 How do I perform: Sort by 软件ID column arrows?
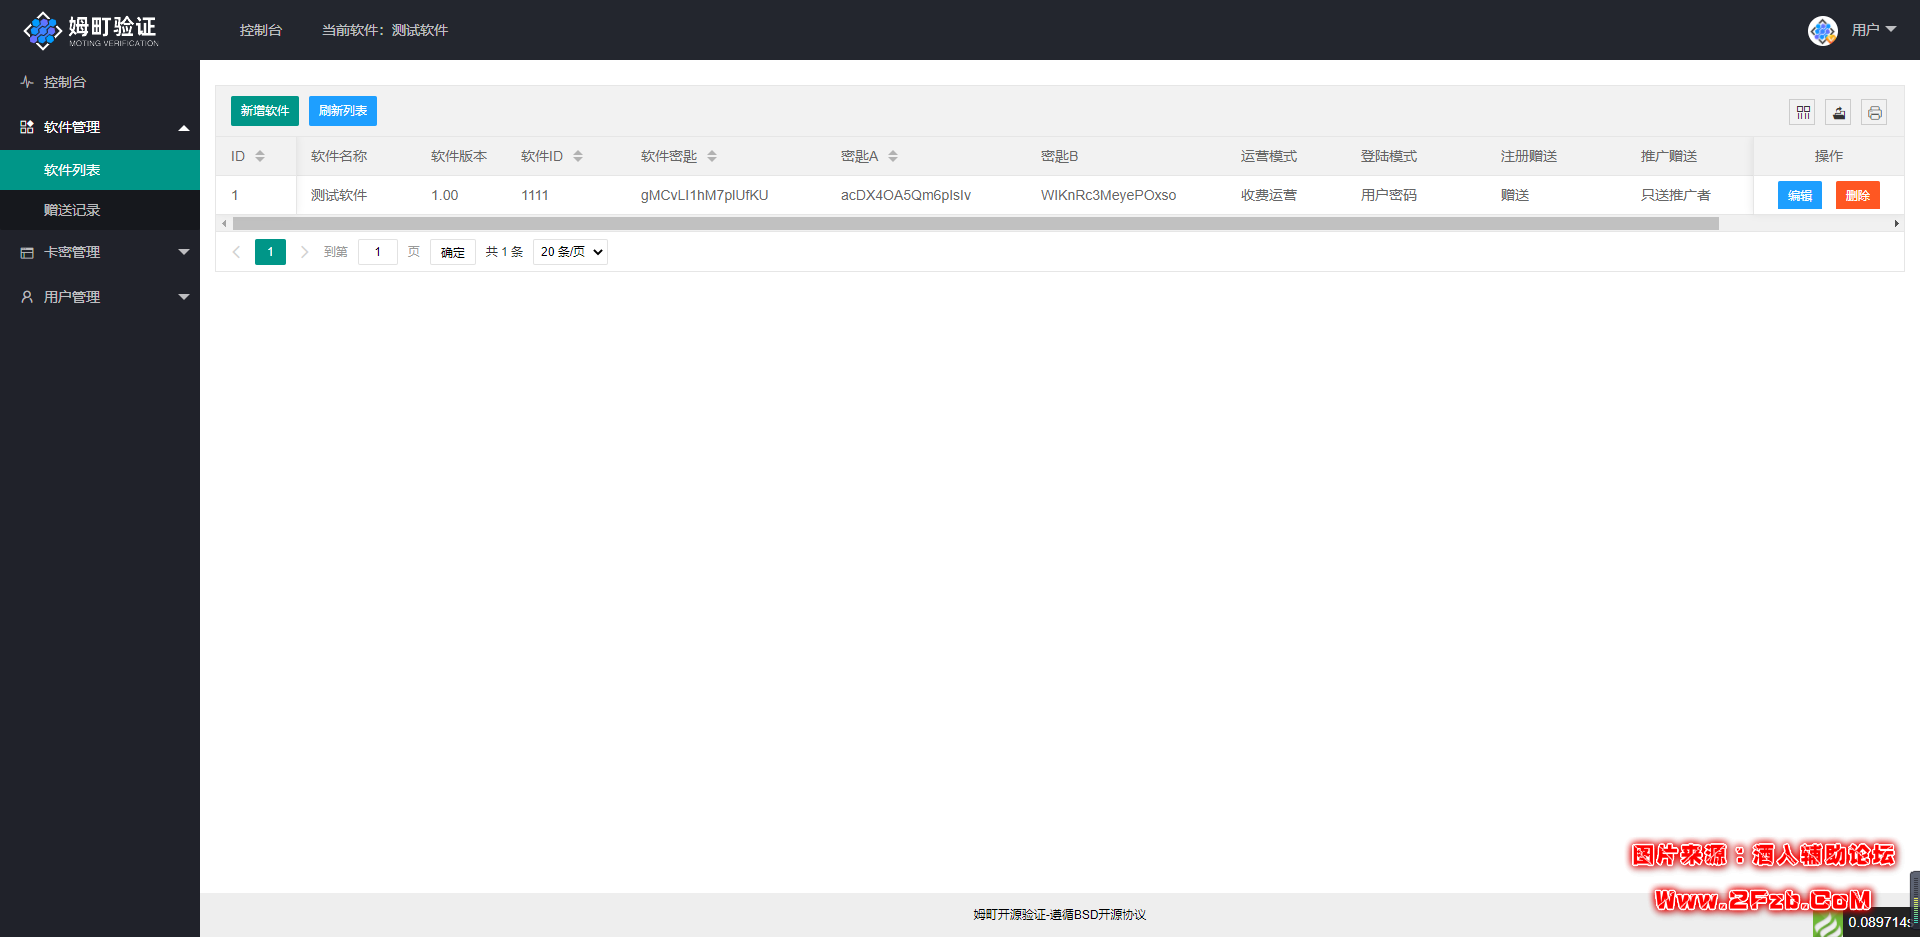pyautogui.click(x=578, y=156)
